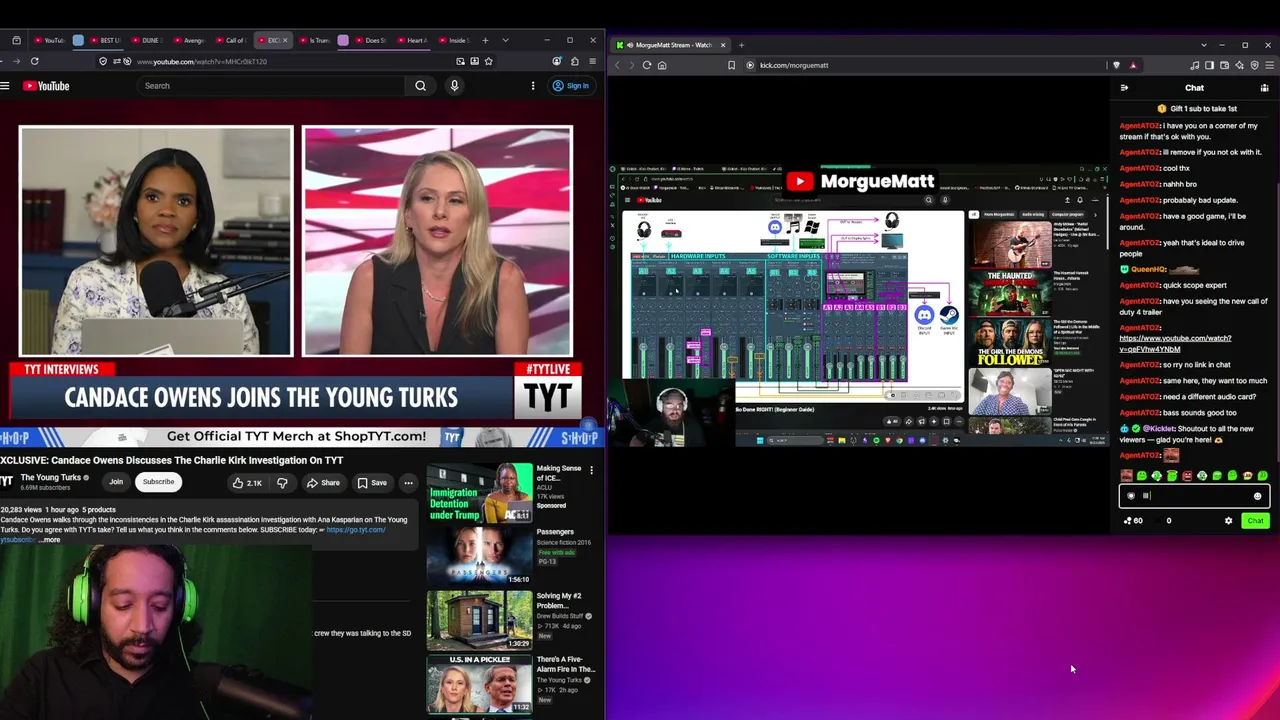Open the Passengers movie thumbnail
1280x720 pixels.
pyautogui.click(x=480, y=556)
